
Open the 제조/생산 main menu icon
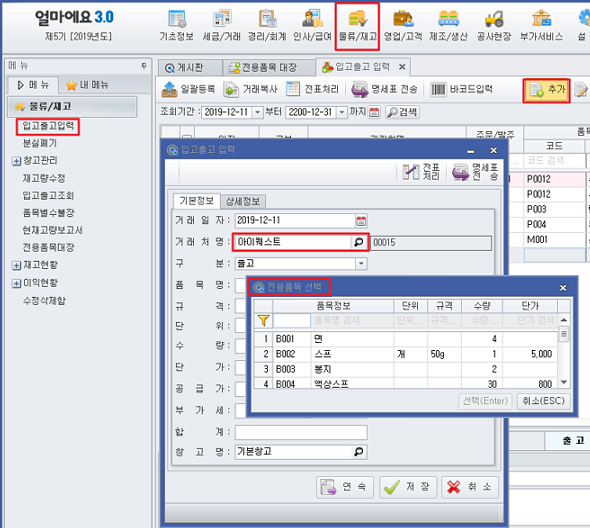(448, 25)
